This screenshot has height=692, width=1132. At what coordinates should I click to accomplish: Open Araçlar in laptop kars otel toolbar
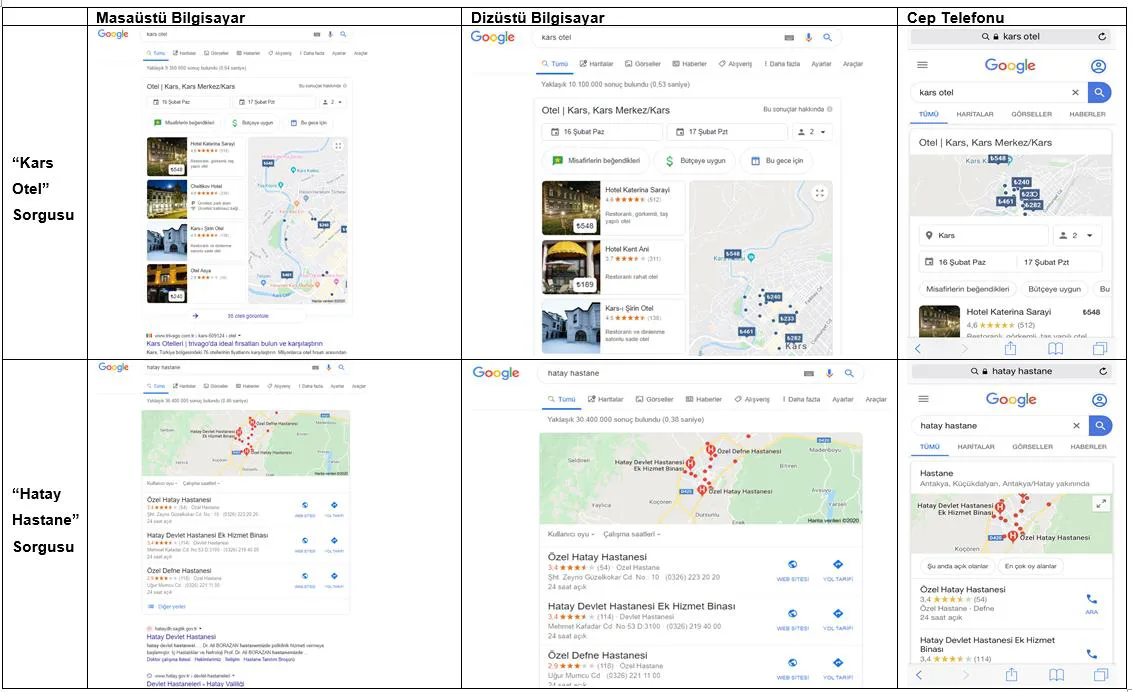853,64
